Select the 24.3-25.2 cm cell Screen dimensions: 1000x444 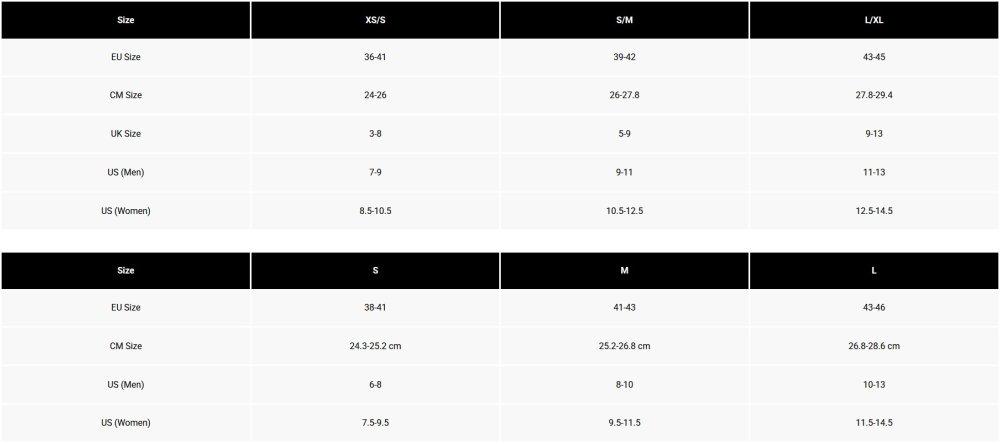click(x=375, y=347)
